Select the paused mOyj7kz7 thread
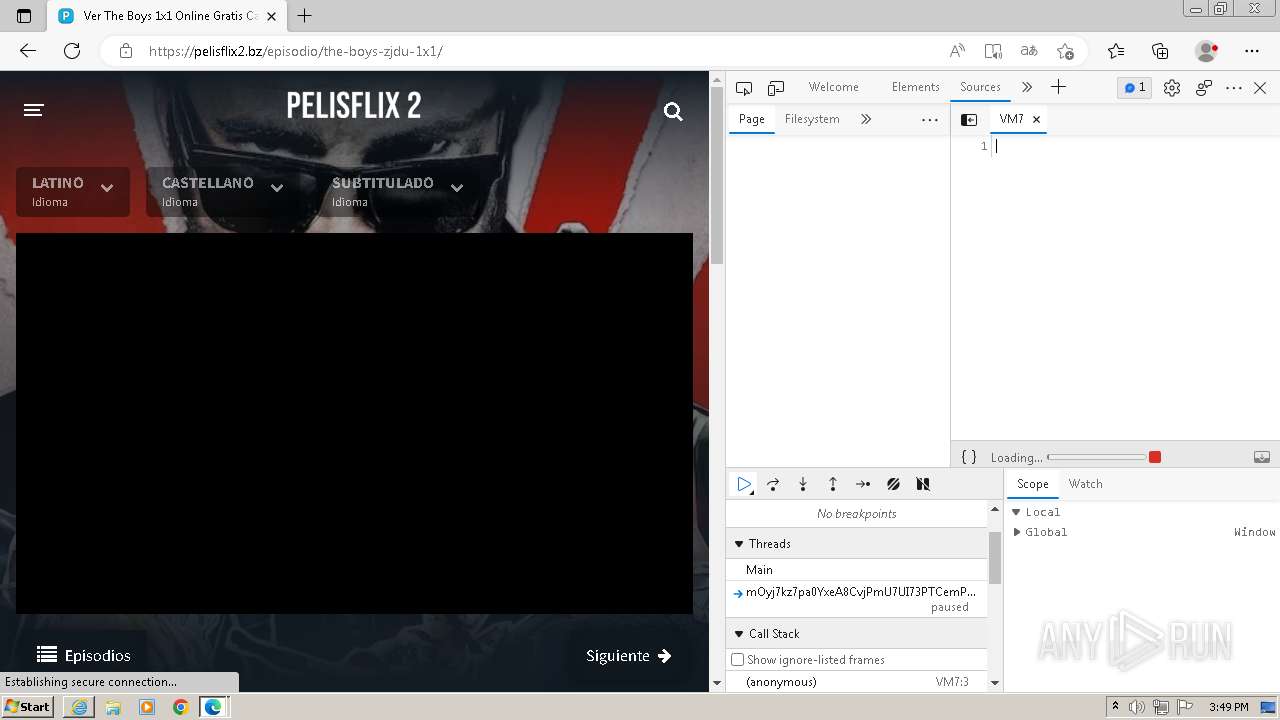Screen dimensions: 1280x720 856,599
